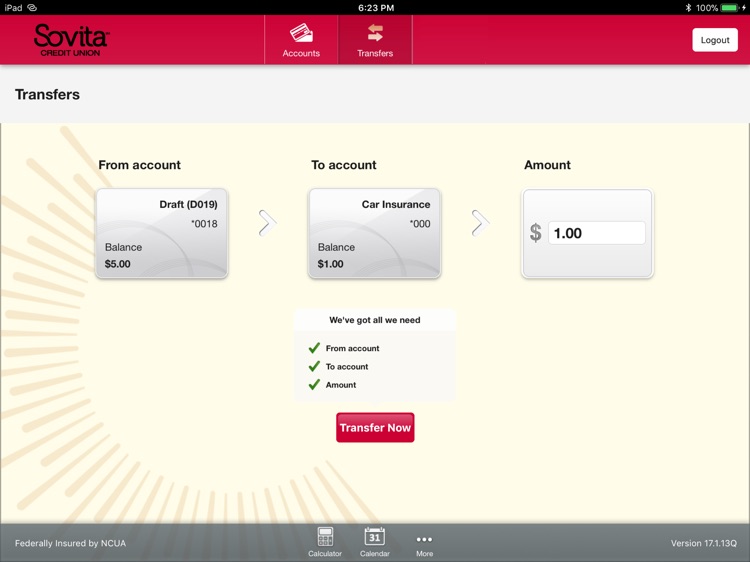The height and width of the screenshot is (562, 750).
Task: Click the Logout button
Action: [714, 40]
